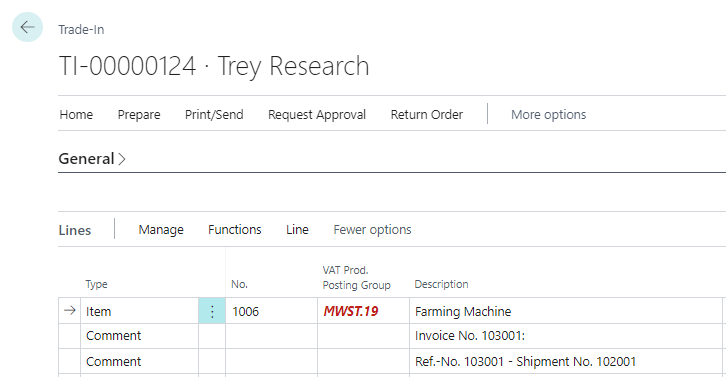Select Comment type in Invoice No. row

139,336
